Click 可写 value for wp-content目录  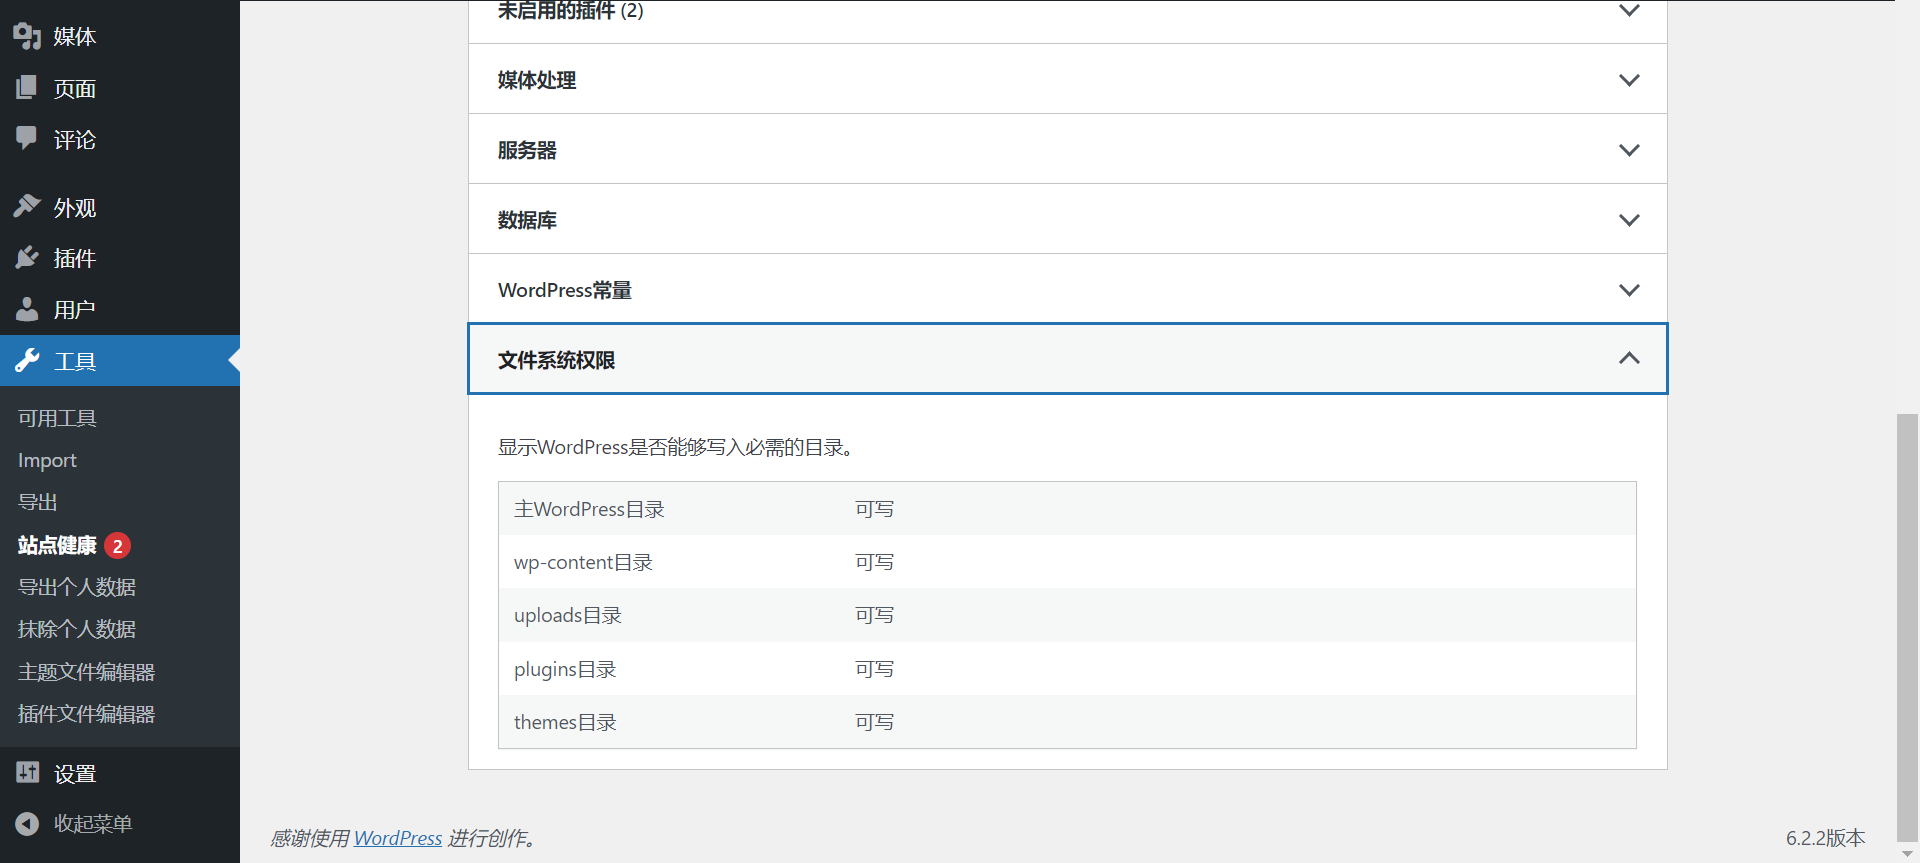pos(874,562)
